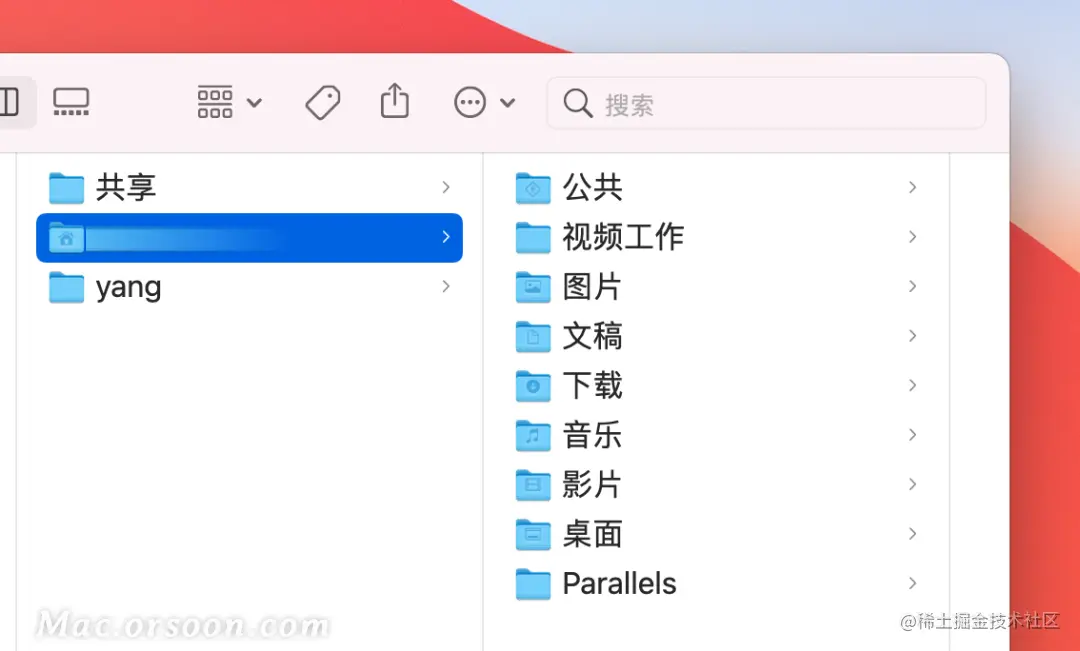Click the 桌面 desktop folder icon
This screenshot has height=651, width=1080.
coord(533,535)
